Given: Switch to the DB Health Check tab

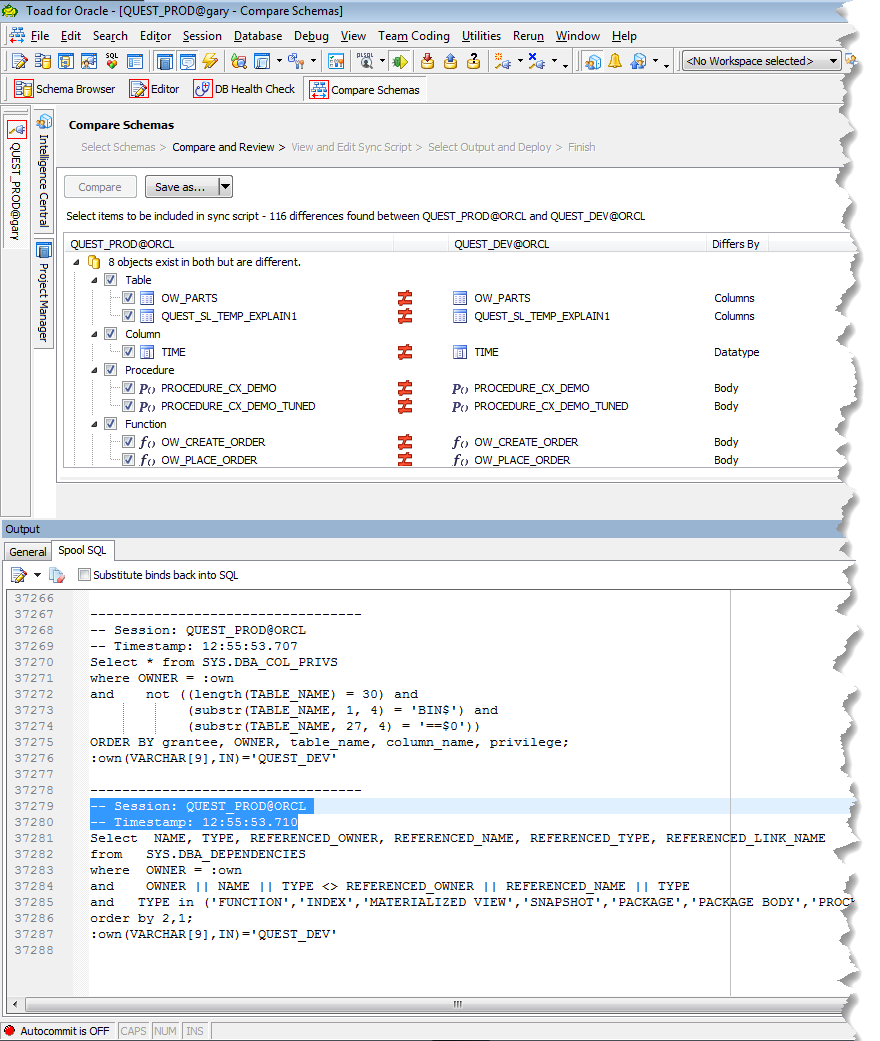Looking at the screenshot, I should [x=244, y=89].
